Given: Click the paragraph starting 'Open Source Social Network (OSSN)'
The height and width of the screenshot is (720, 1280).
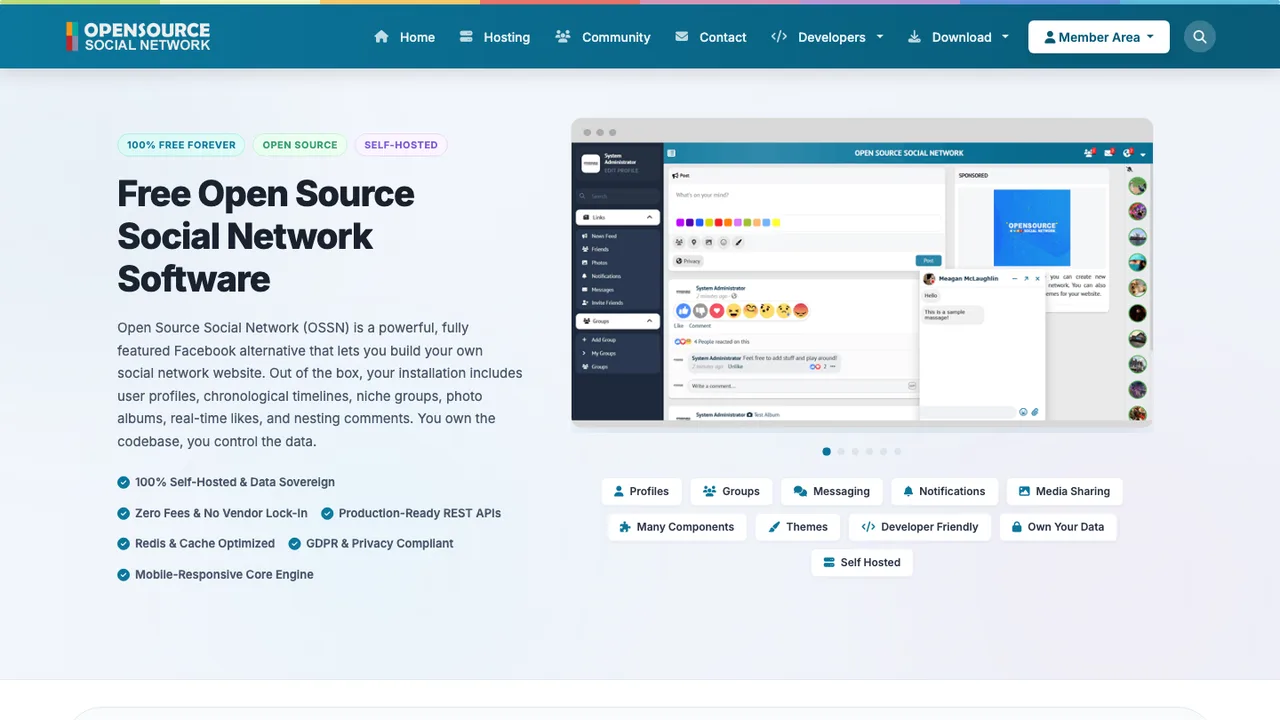Looking at the screenshot, I should pyautogui.click(x=320, y=384).
